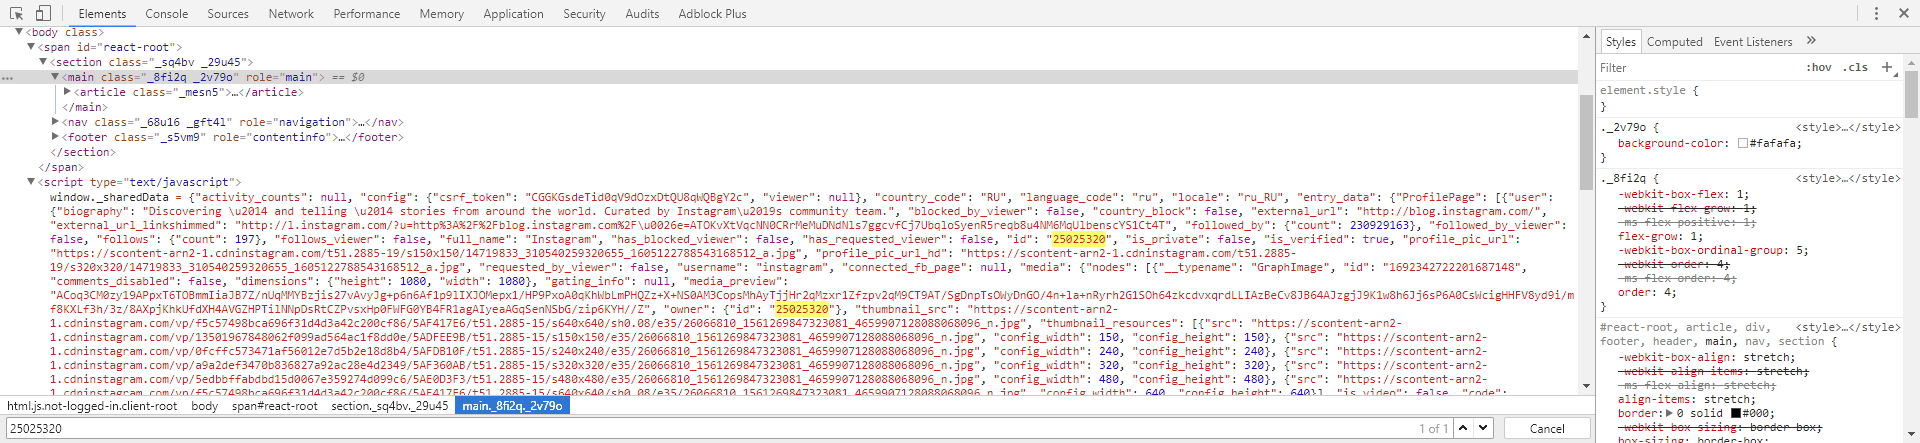
Task: Open <style> source link for ._2v79o rule
Action: pos(1848,128)
